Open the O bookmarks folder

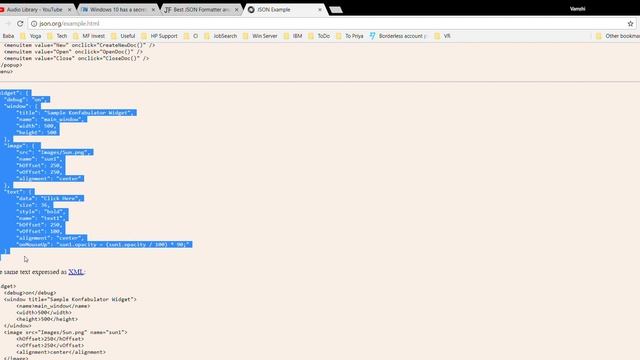191,36
